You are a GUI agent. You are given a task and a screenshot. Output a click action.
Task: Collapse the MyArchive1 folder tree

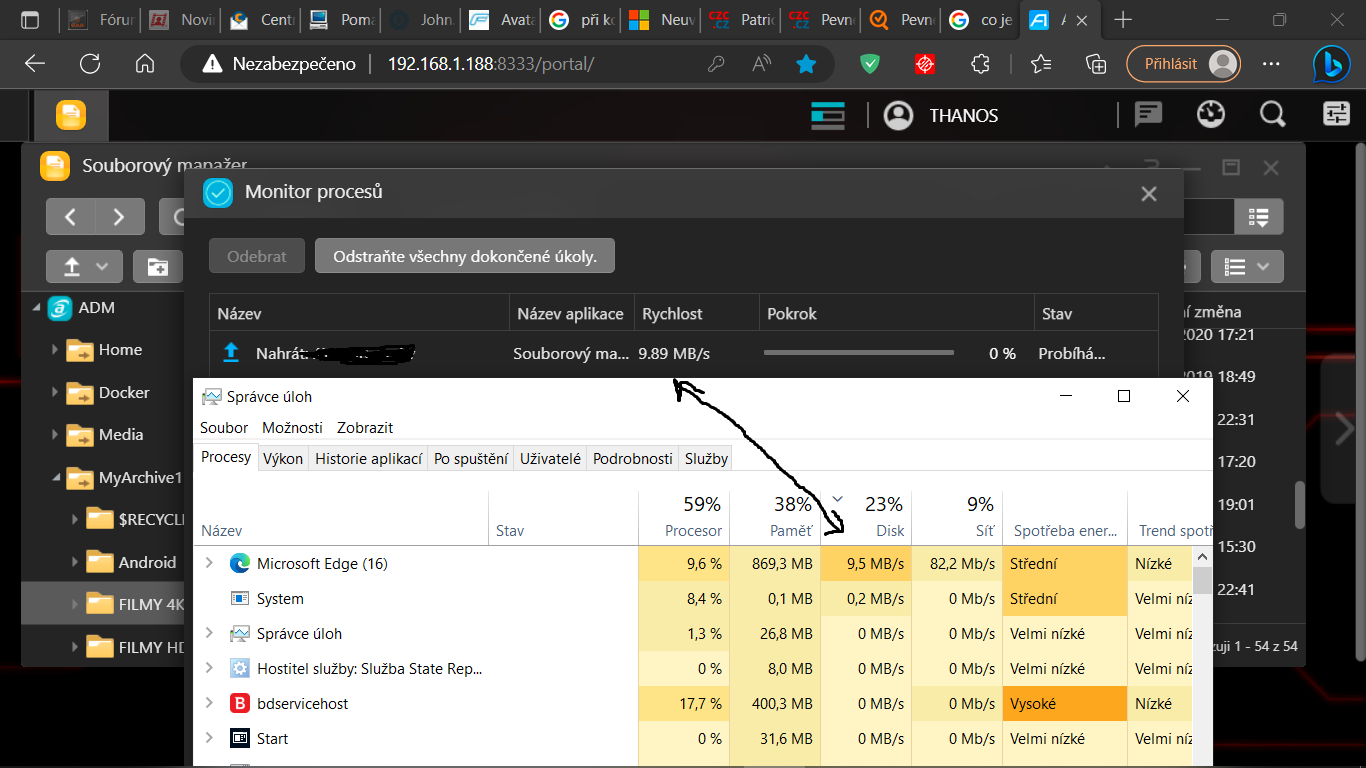click(x=55, y=478)
